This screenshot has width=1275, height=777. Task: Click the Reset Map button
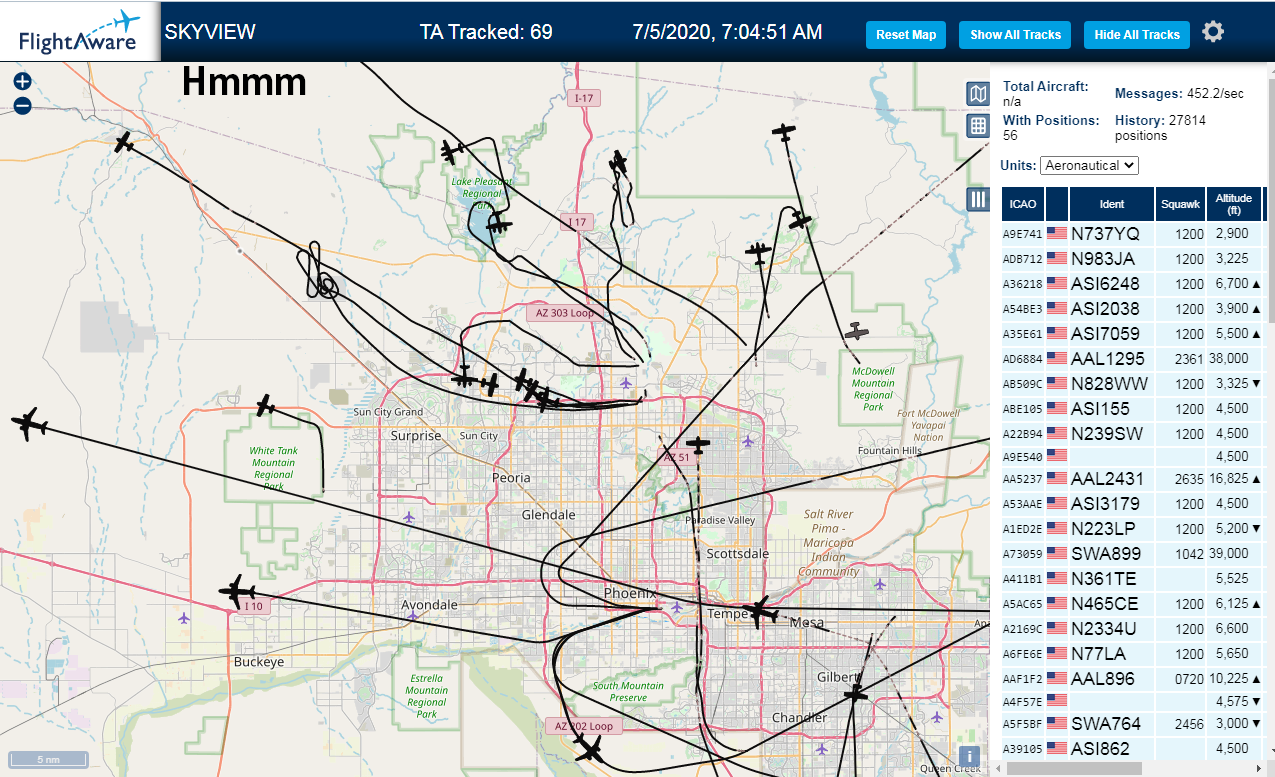click(x=906, y=35)
